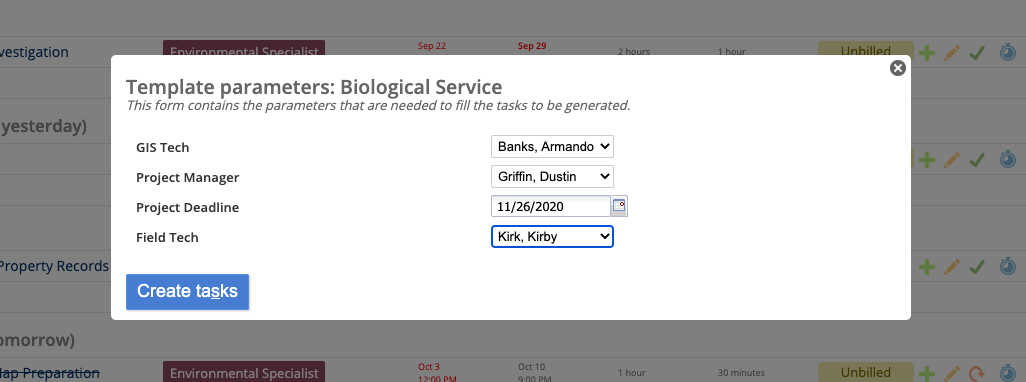Click green plus icon in Investigation row

point(927,52)
